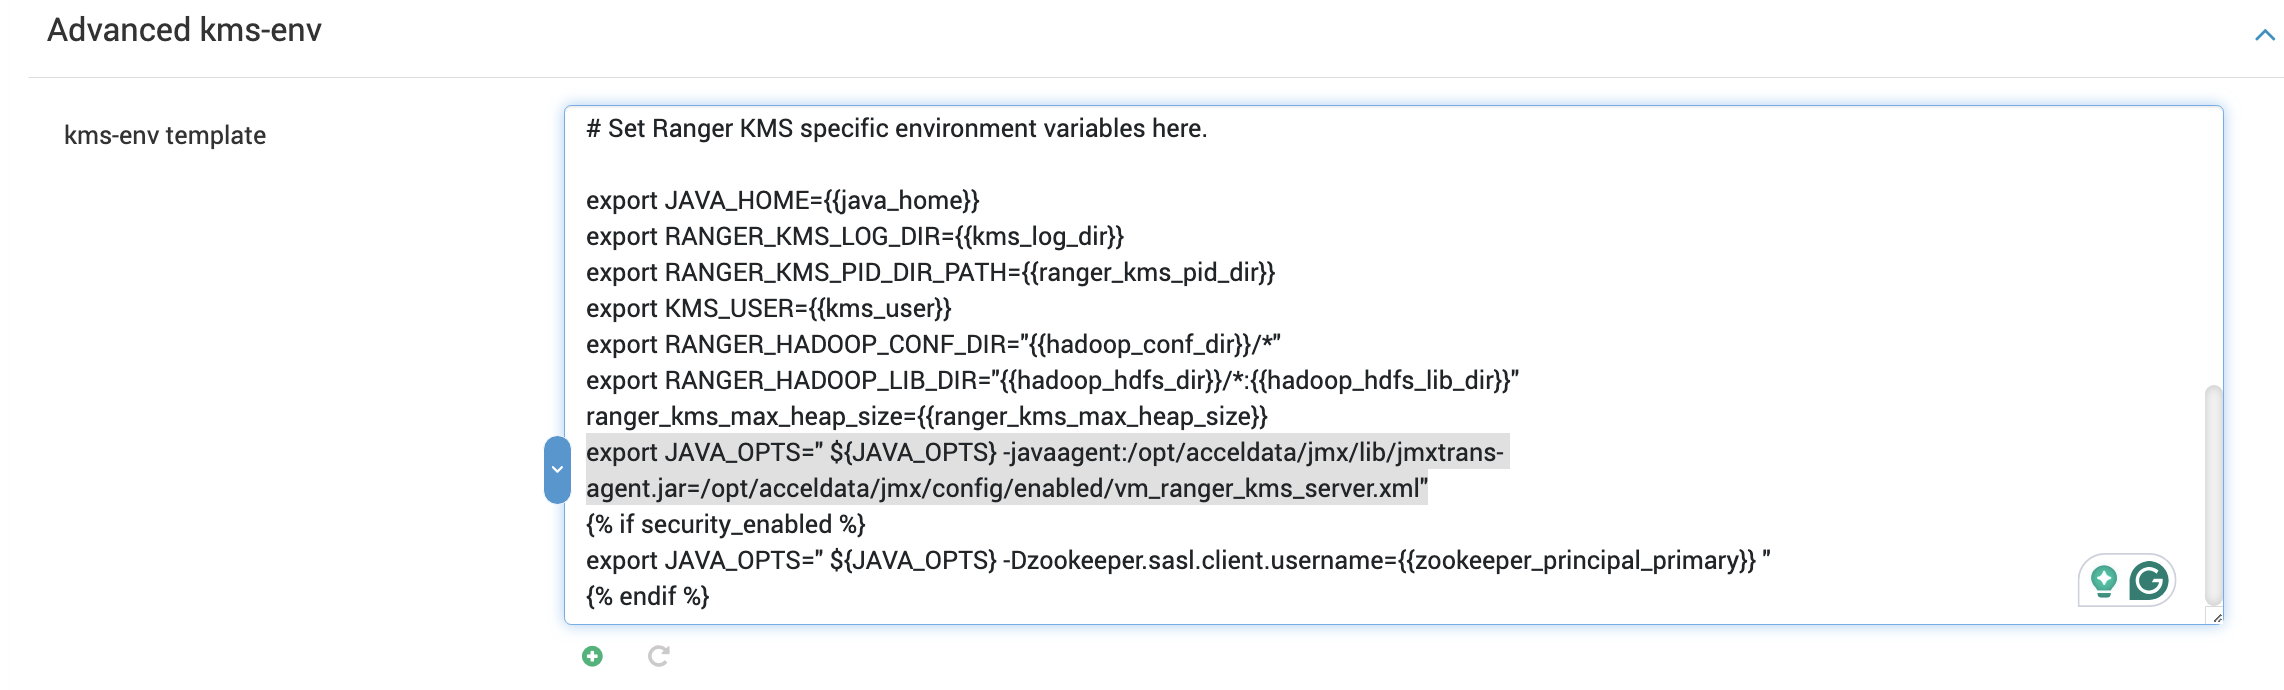Grab the textarea resize handle corner

tap(2216, 617)
